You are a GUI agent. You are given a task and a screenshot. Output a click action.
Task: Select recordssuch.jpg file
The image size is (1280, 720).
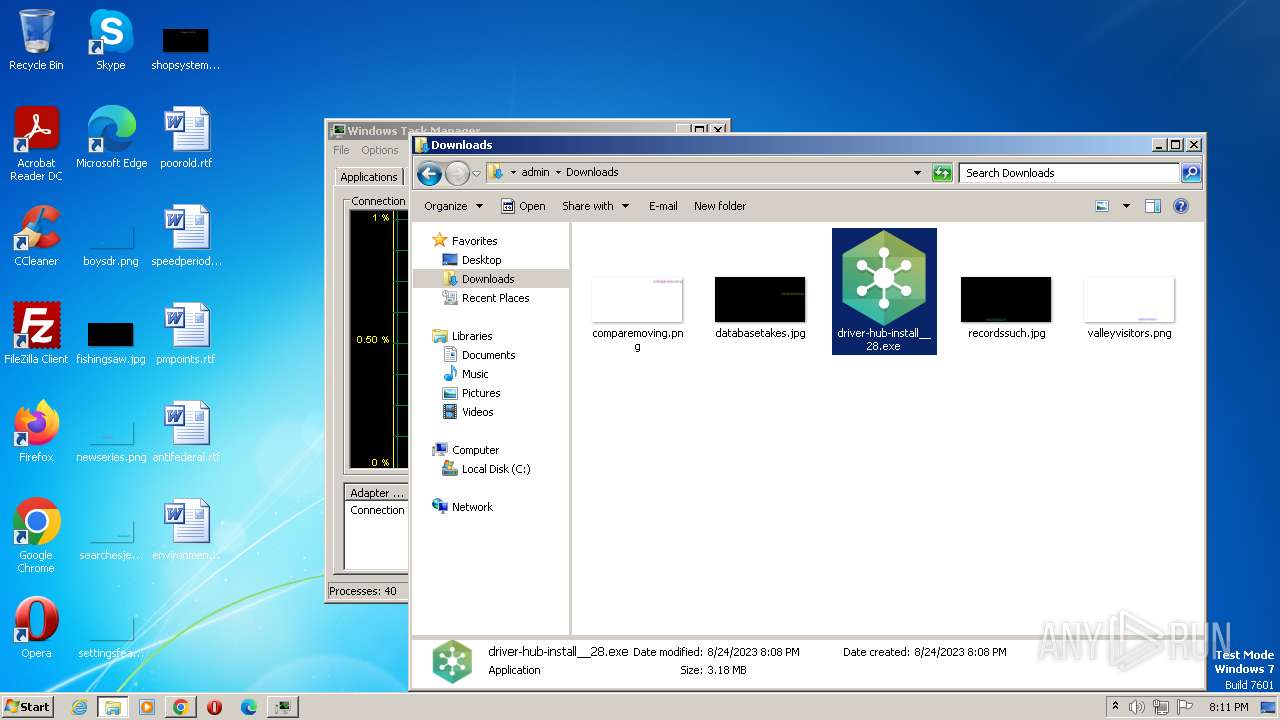coord(1006,310)
